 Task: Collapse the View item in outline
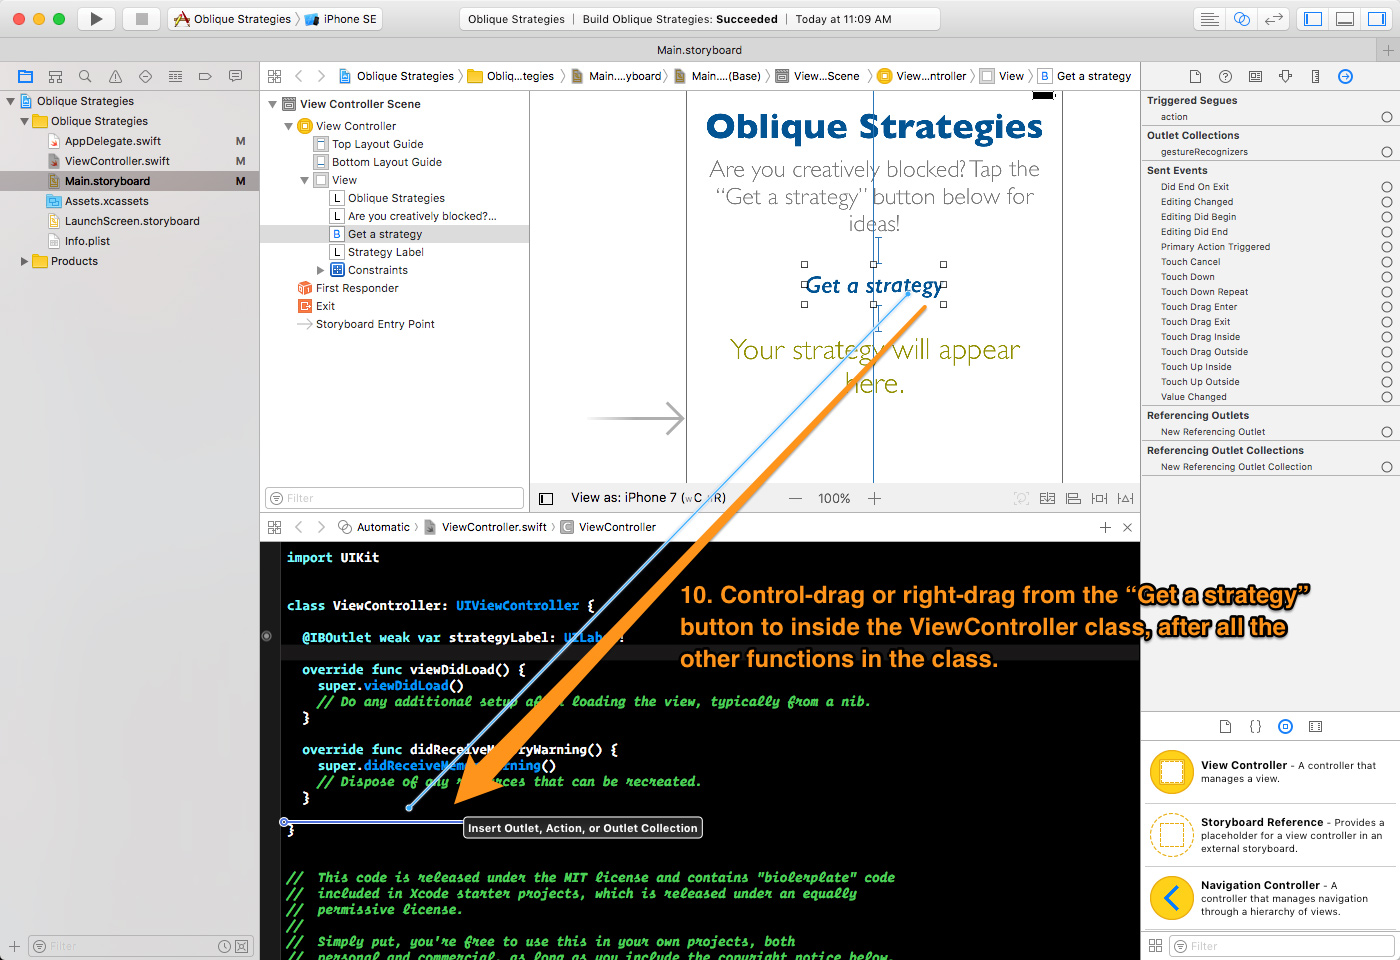click(304, 180)
